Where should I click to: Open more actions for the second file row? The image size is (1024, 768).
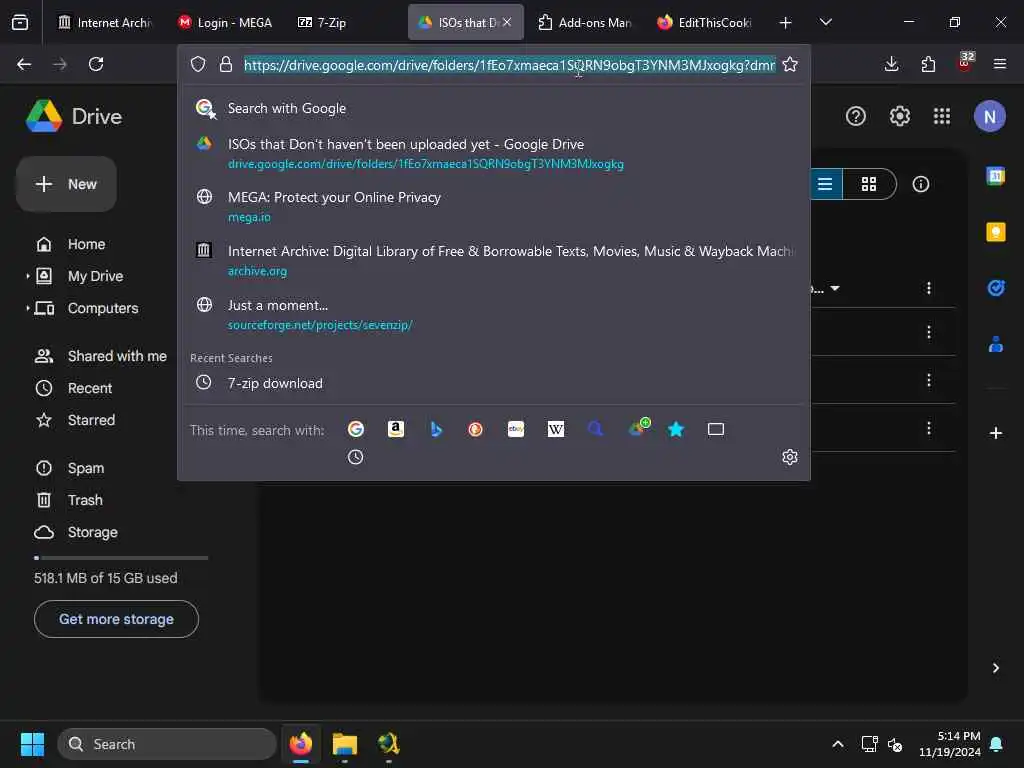[929, 332]
